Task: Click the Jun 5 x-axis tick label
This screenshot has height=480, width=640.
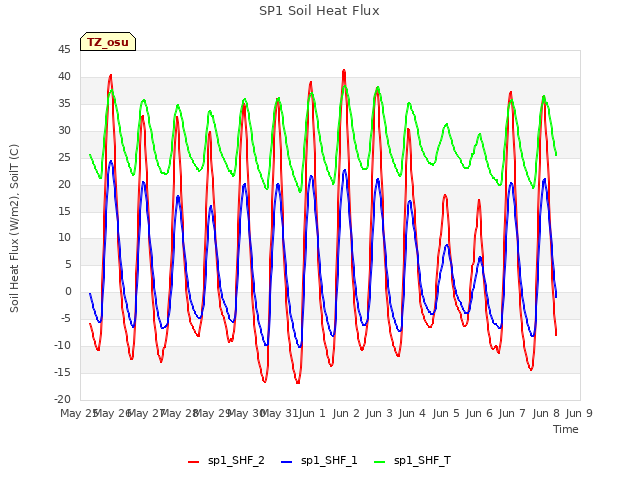Action: (446, 413)
